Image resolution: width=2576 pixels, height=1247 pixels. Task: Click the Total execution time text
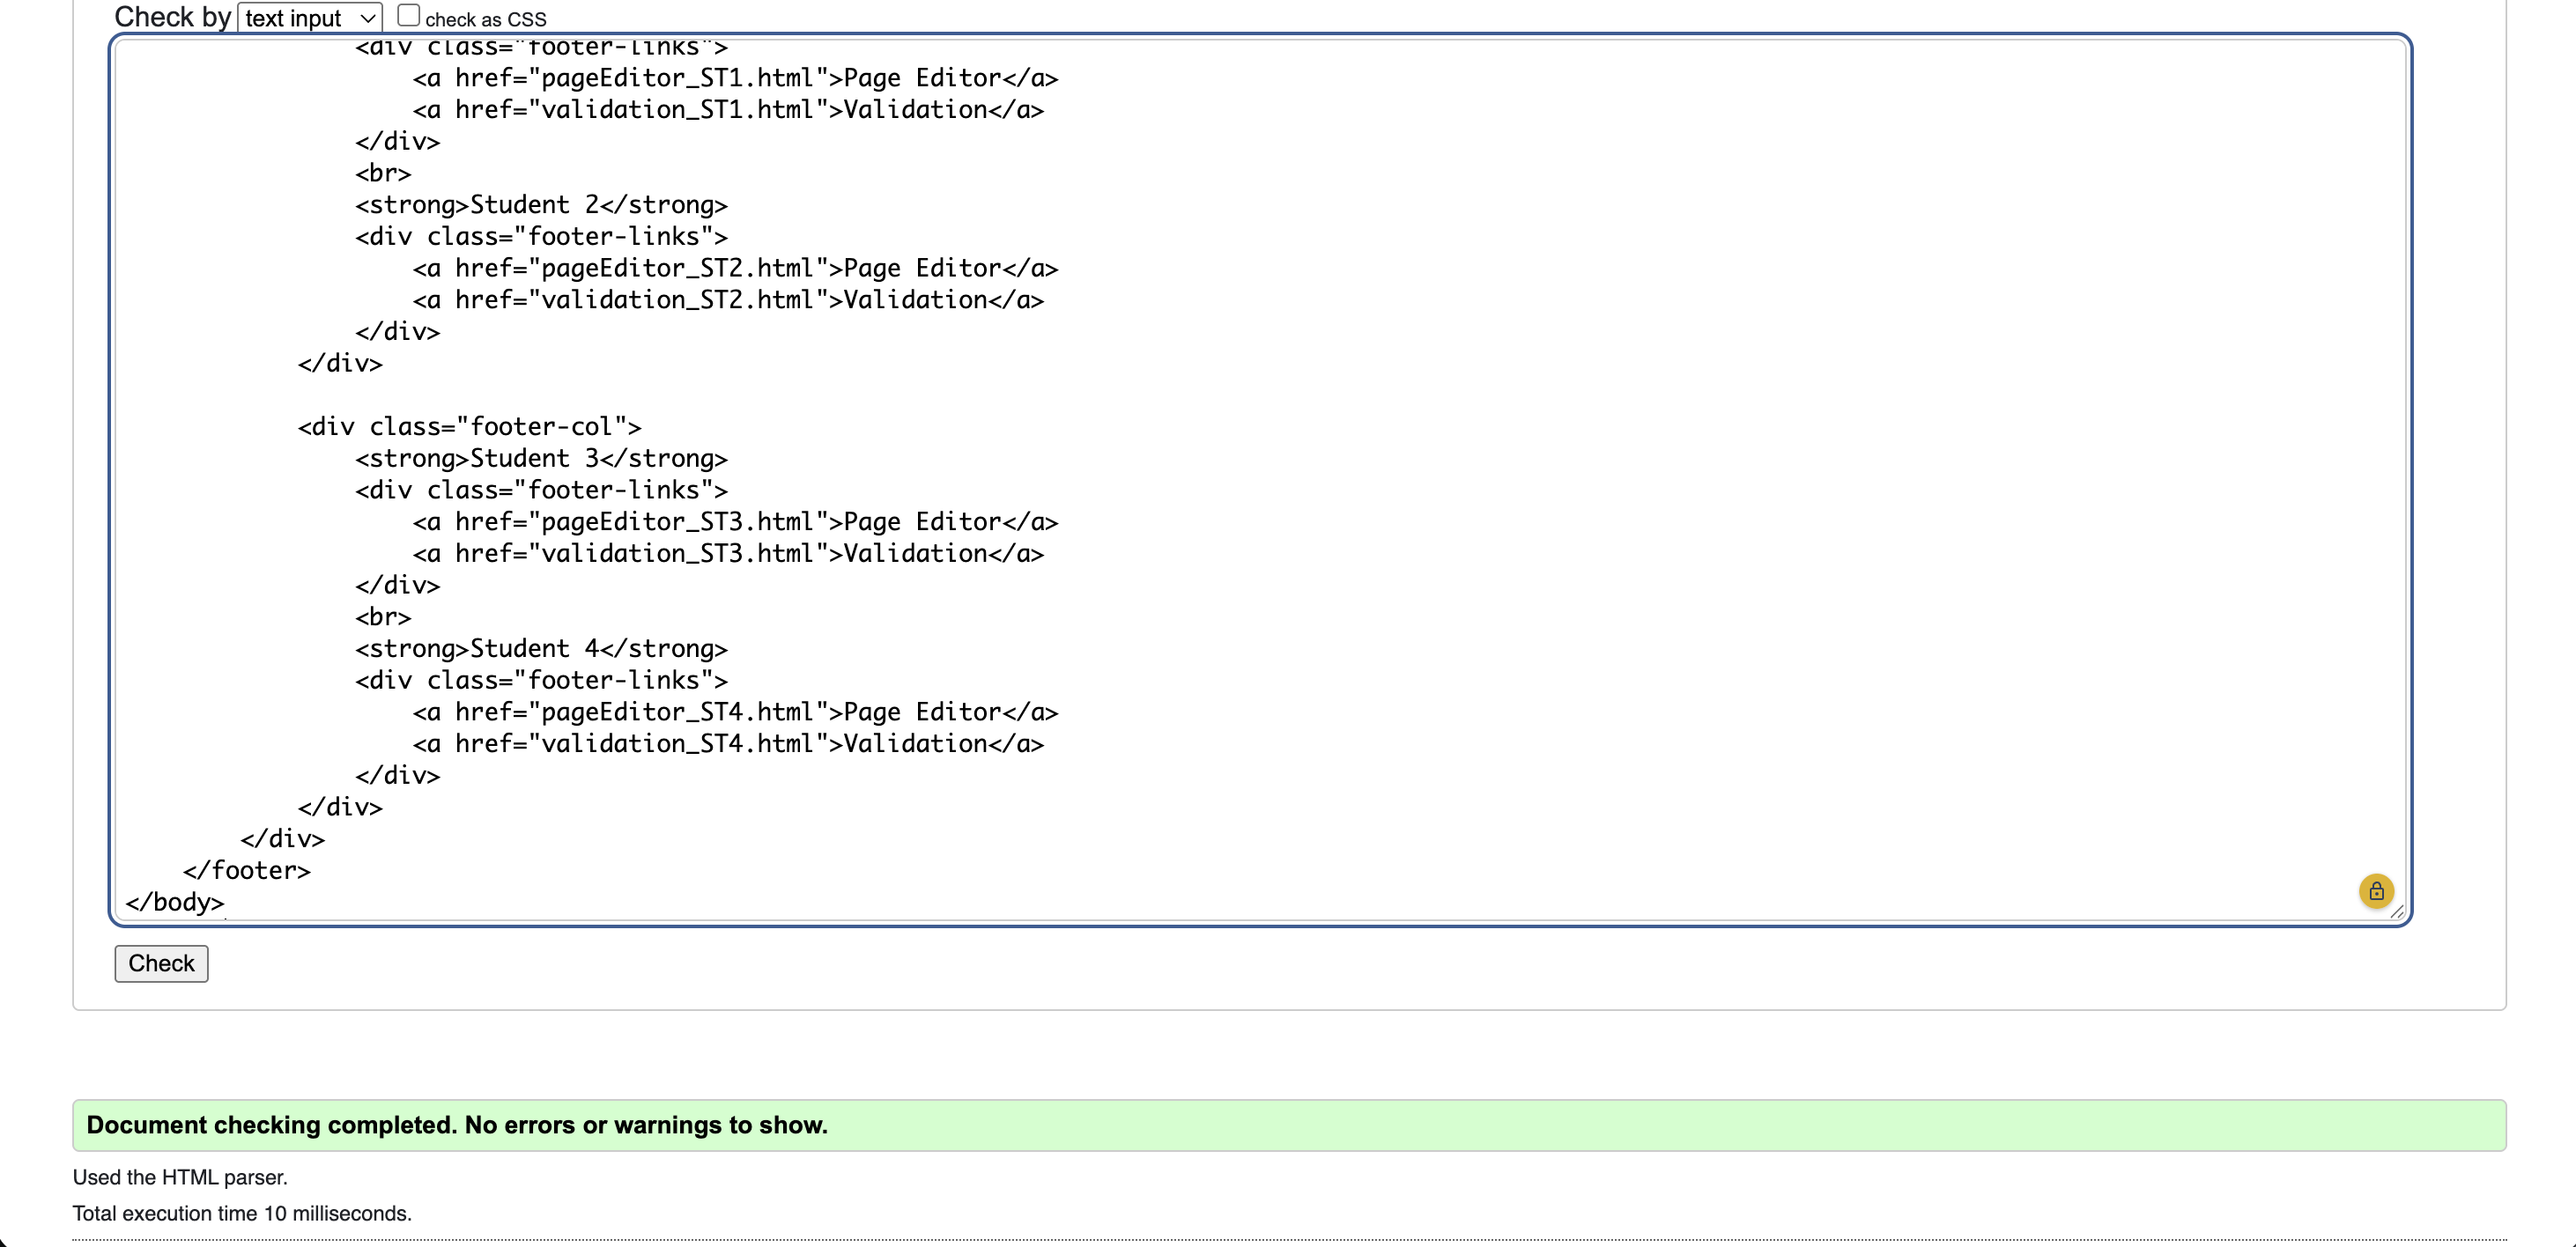click(x=242, y=1213)
